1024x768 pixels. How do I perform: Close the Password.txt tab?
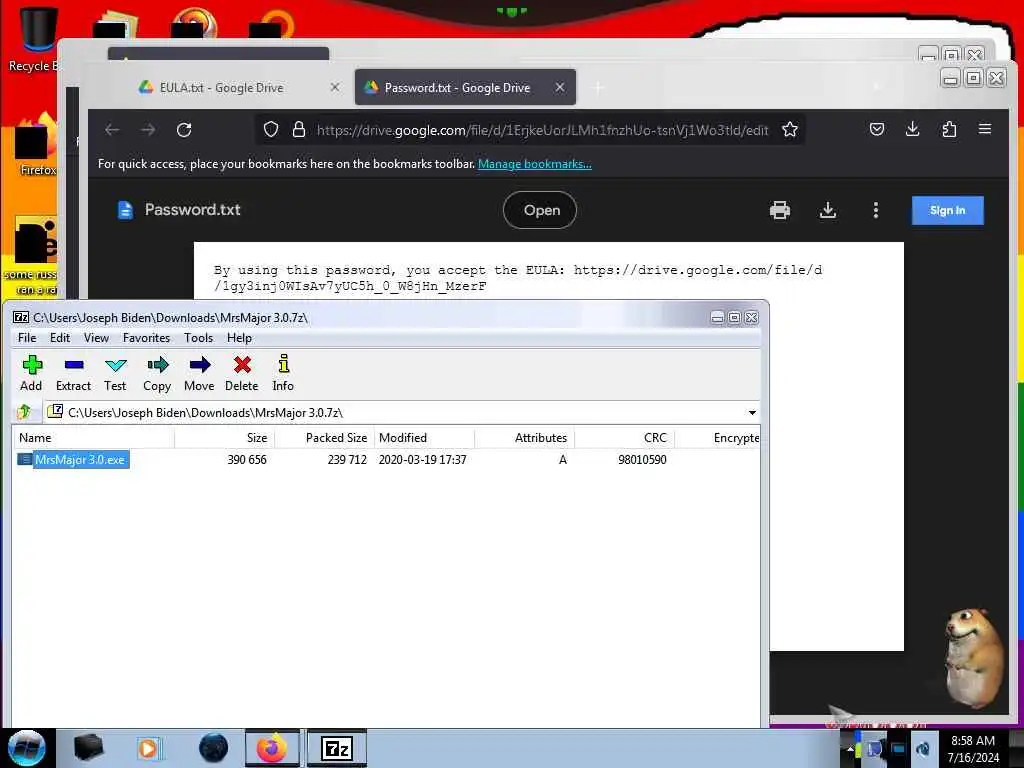pyautogui.click(x=560, y=87)
